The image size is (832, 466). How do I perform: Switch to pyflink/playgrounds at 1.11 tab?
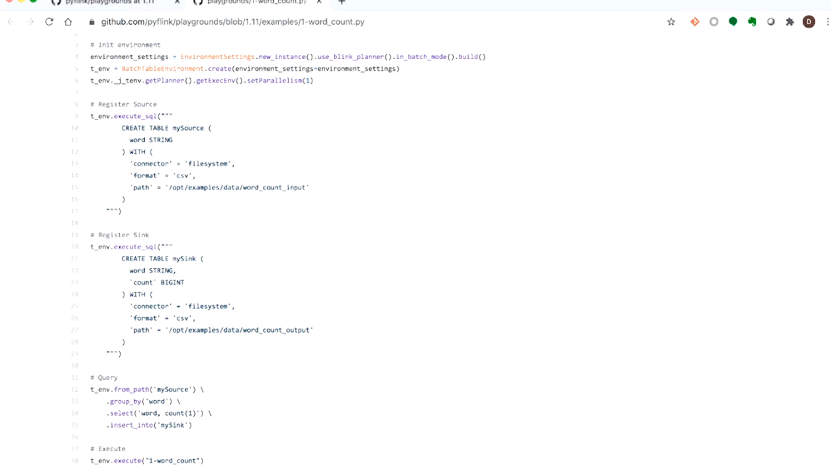point(110,2)
